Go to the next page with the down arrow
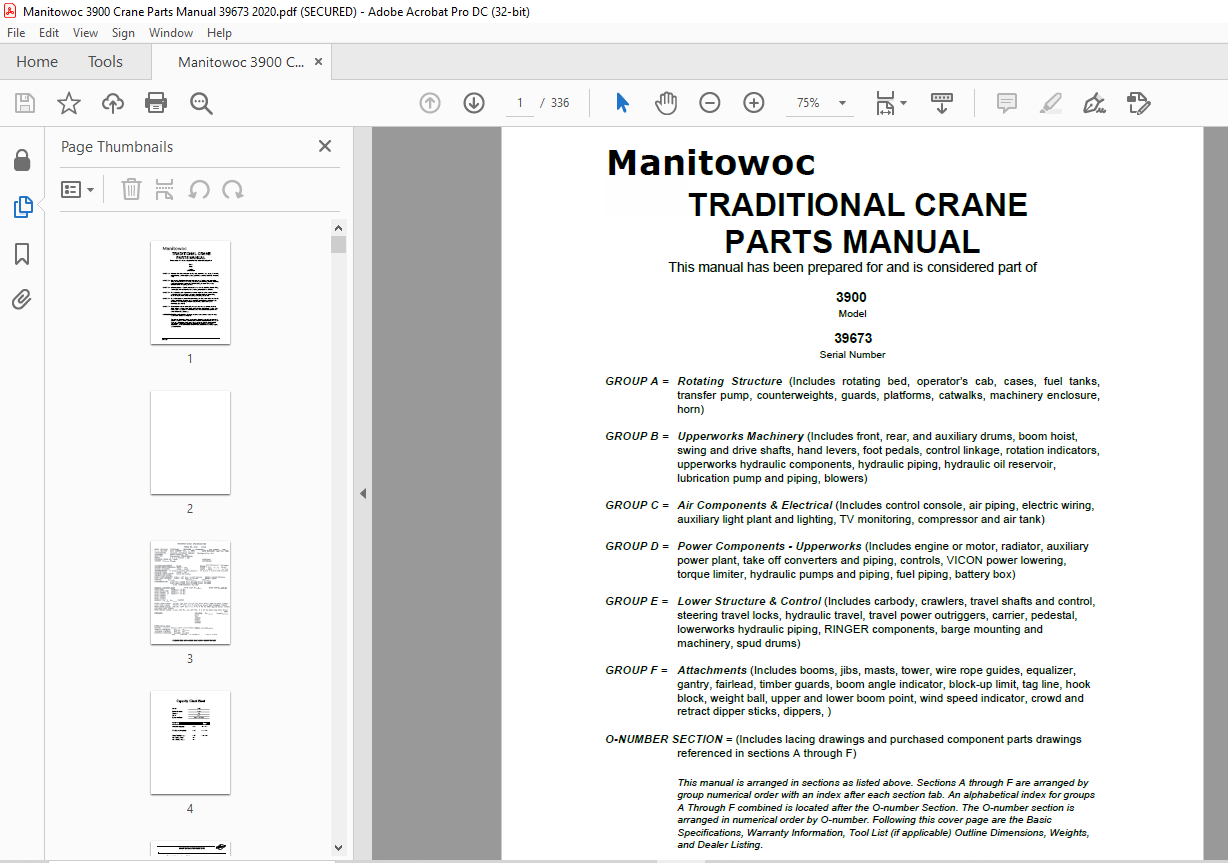 [x=474, y=103]
